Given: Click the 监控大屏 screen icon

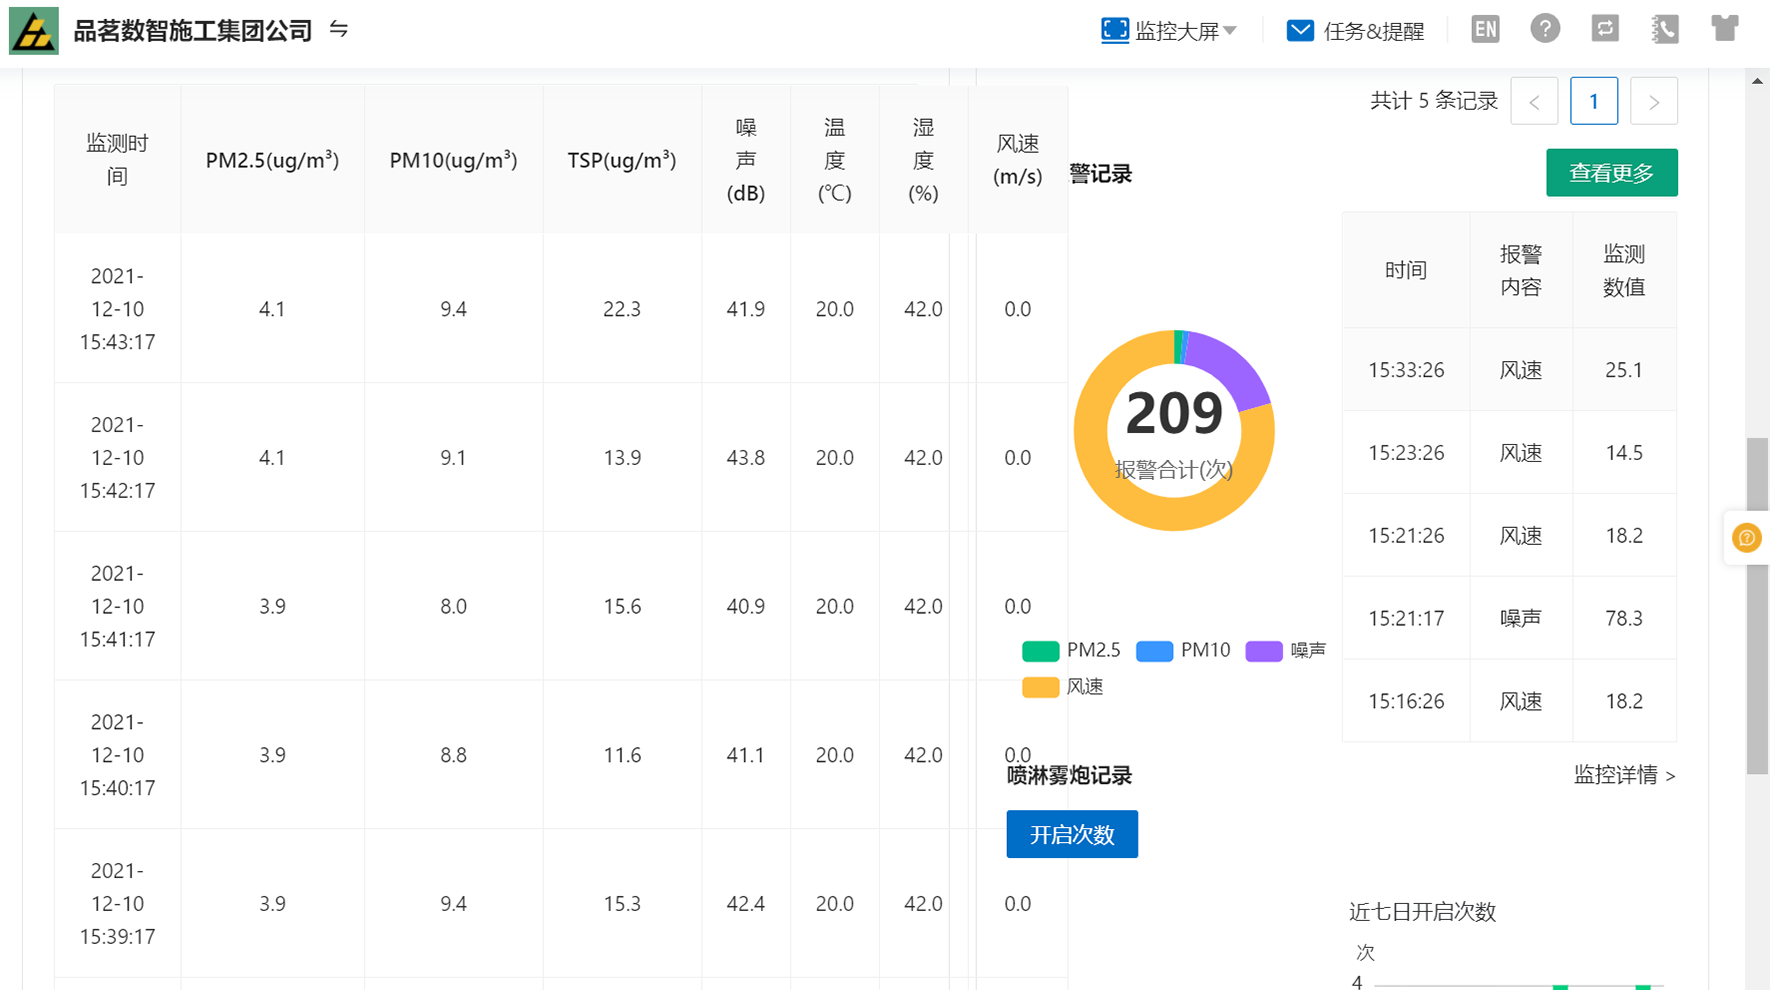Looking at the screenshot, I should coord(1114,30).
